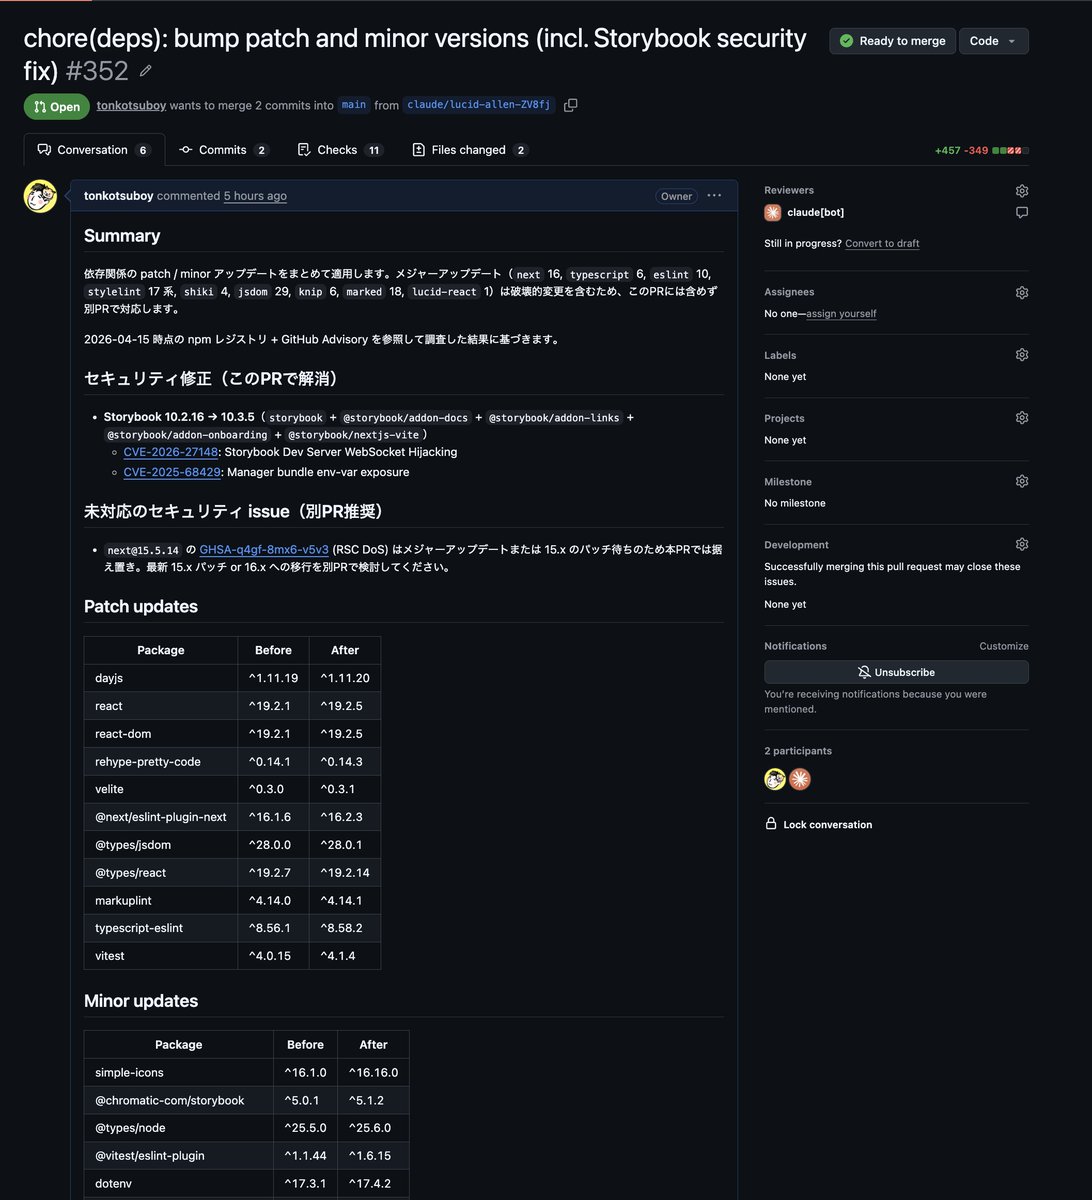Click Lock conversation

tap(818, 824)
